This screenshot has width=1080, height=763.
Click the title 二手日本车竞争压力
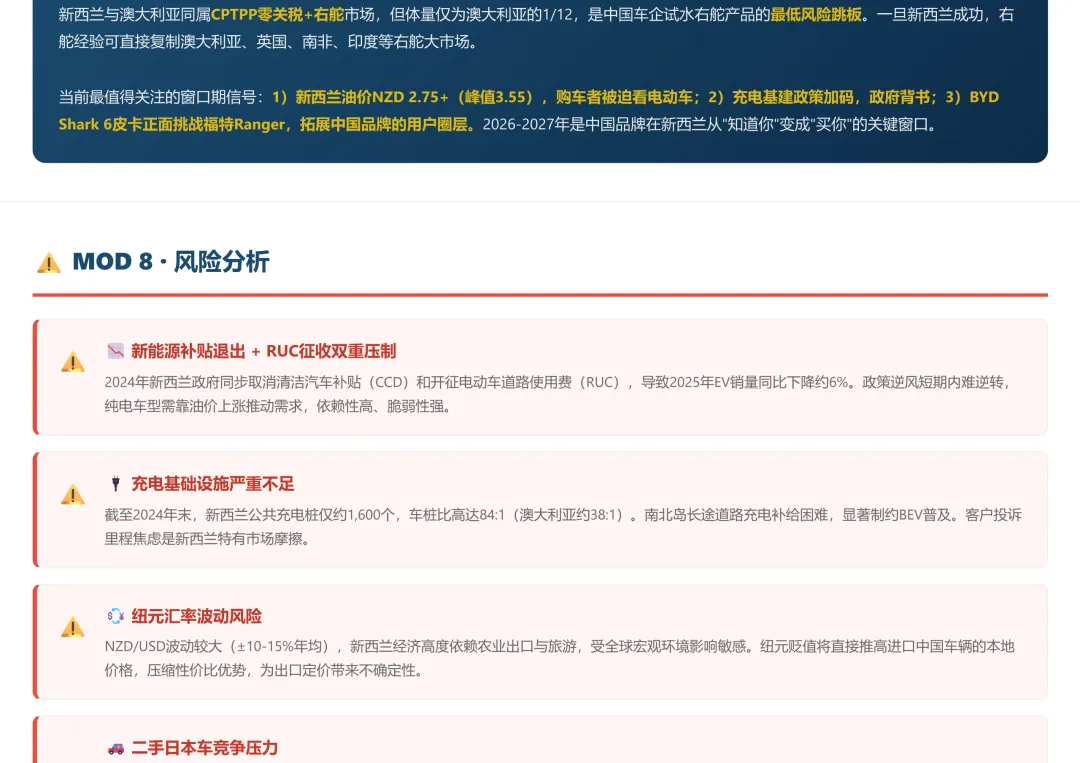click(x=205, y=748)
